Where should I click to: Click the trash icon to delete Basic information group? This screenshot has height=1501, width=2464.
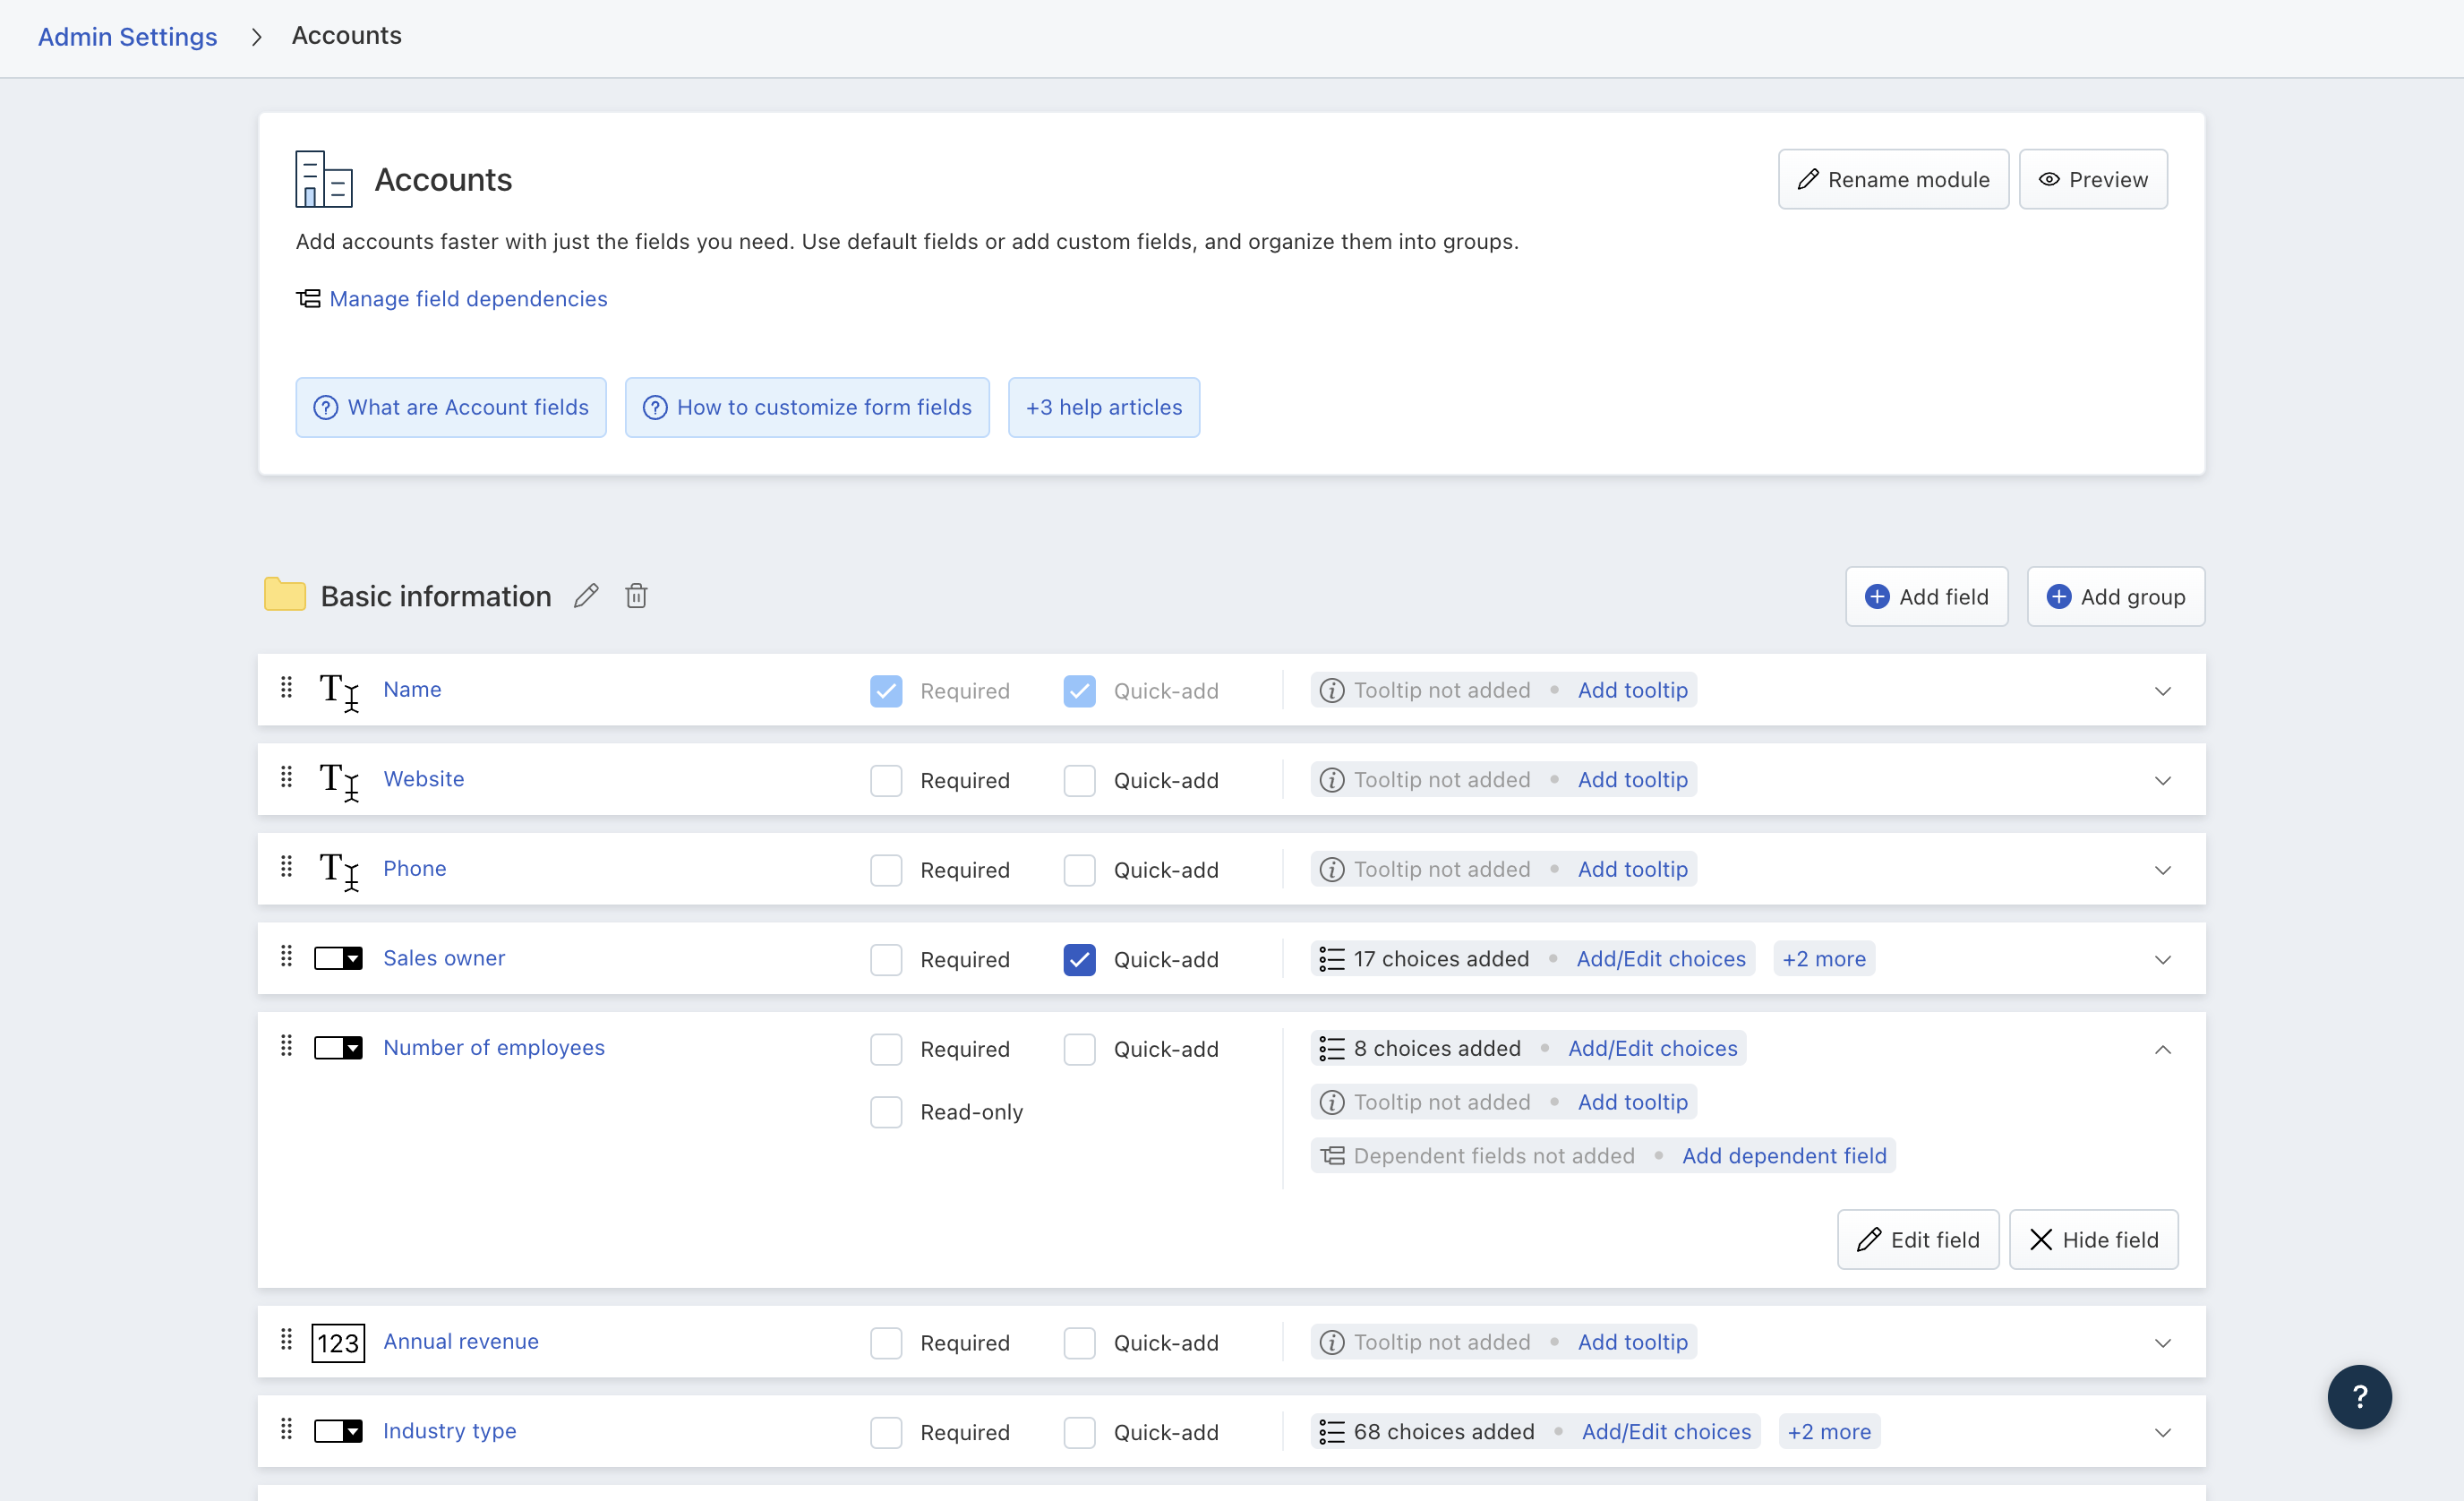pos(636,596)
